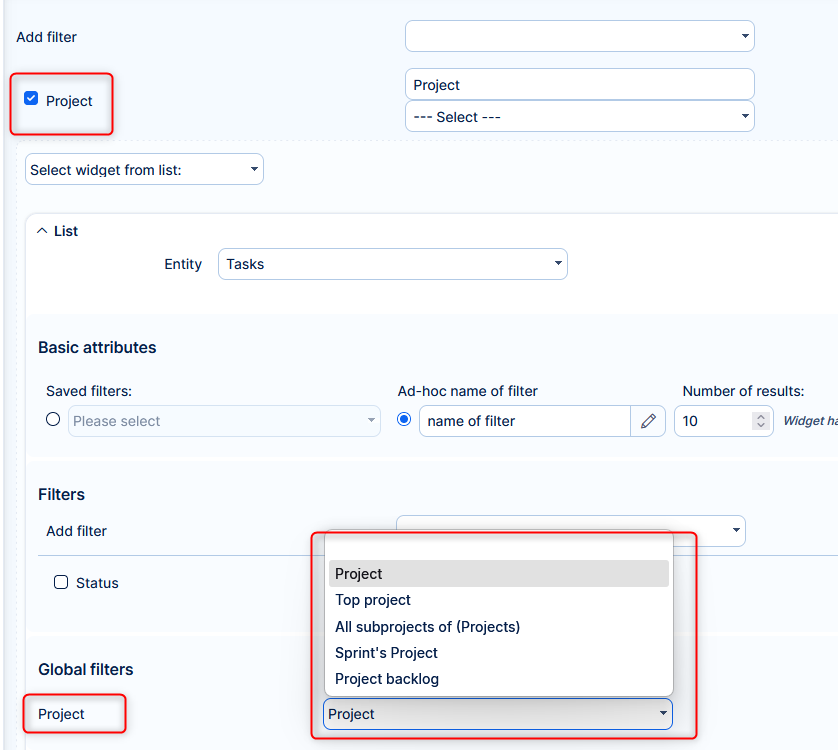The width and height of the screenshot is (838, 750).
Task: Enable the Status filter checkbox
Action: click(61, 582)
